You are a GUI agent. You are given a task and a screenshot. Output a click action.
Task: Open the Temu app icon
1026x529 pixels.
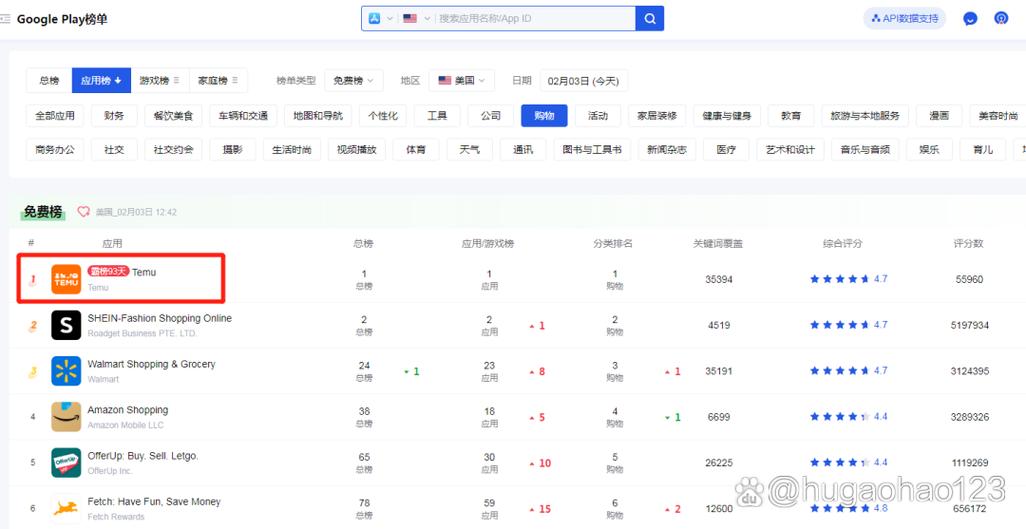click(x=66, y=280)
